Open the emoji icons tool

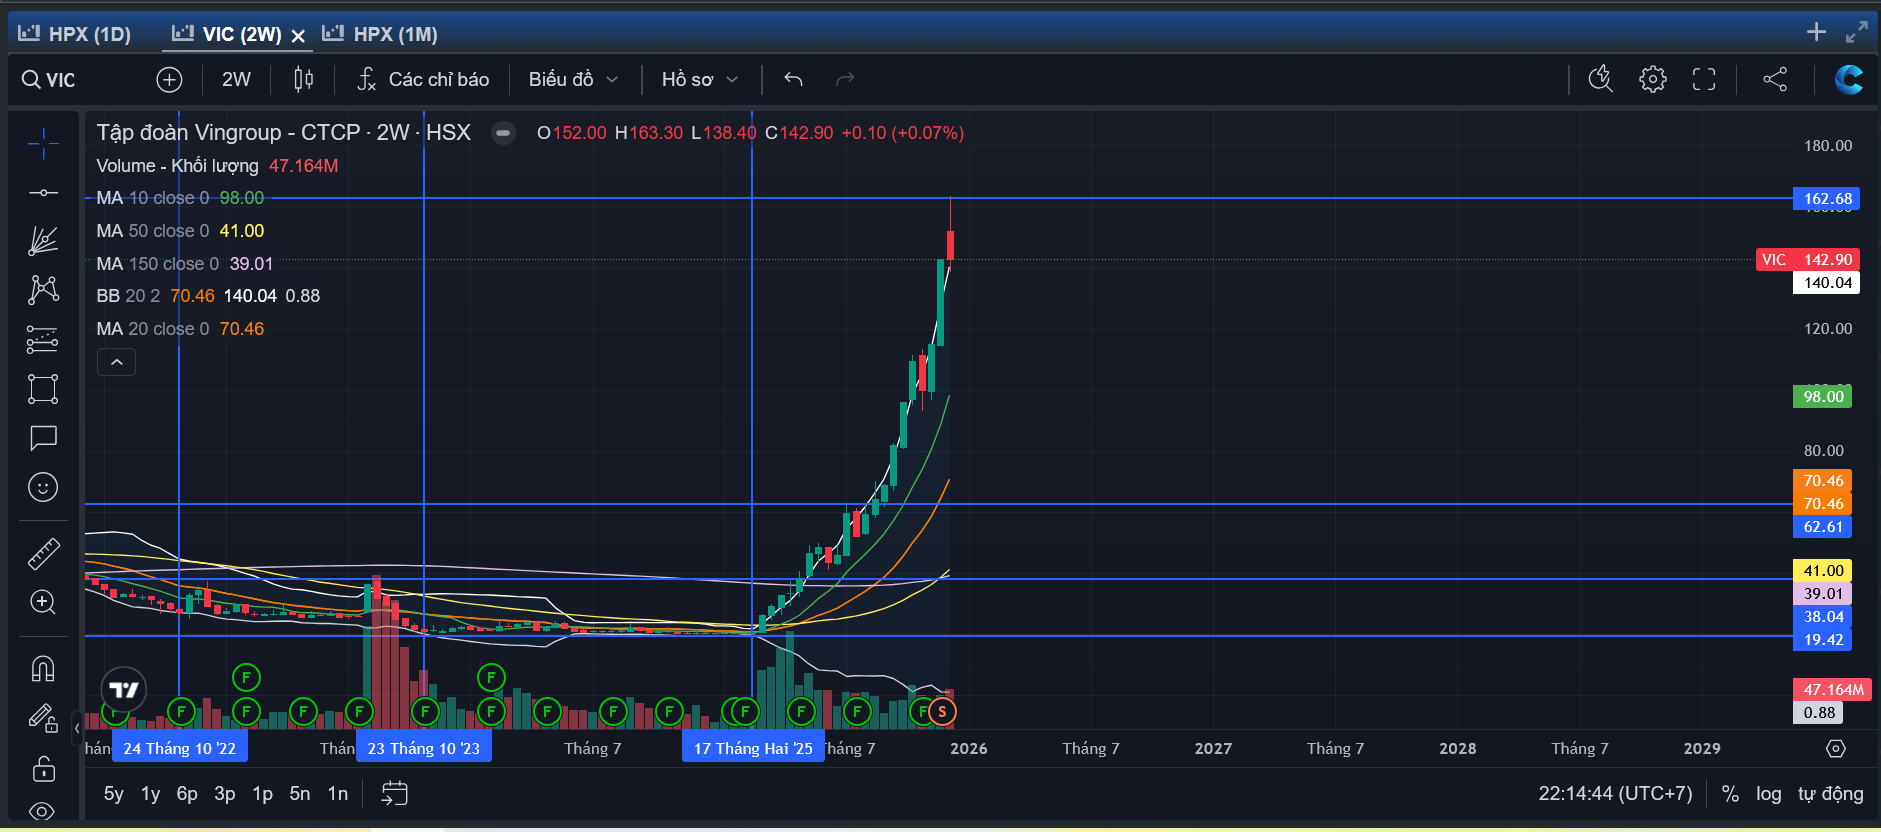(43, 488)
